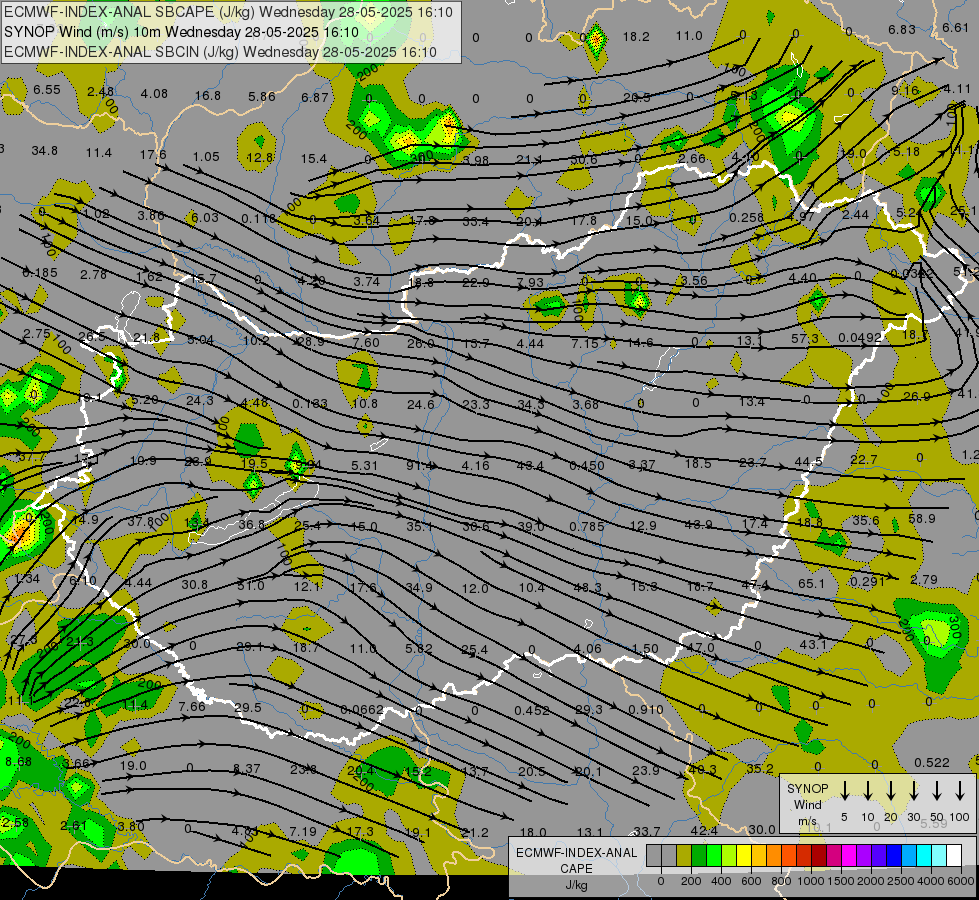
Task: Click the map value 6.83
Action: pyautogui.click(x=902, y=29)
